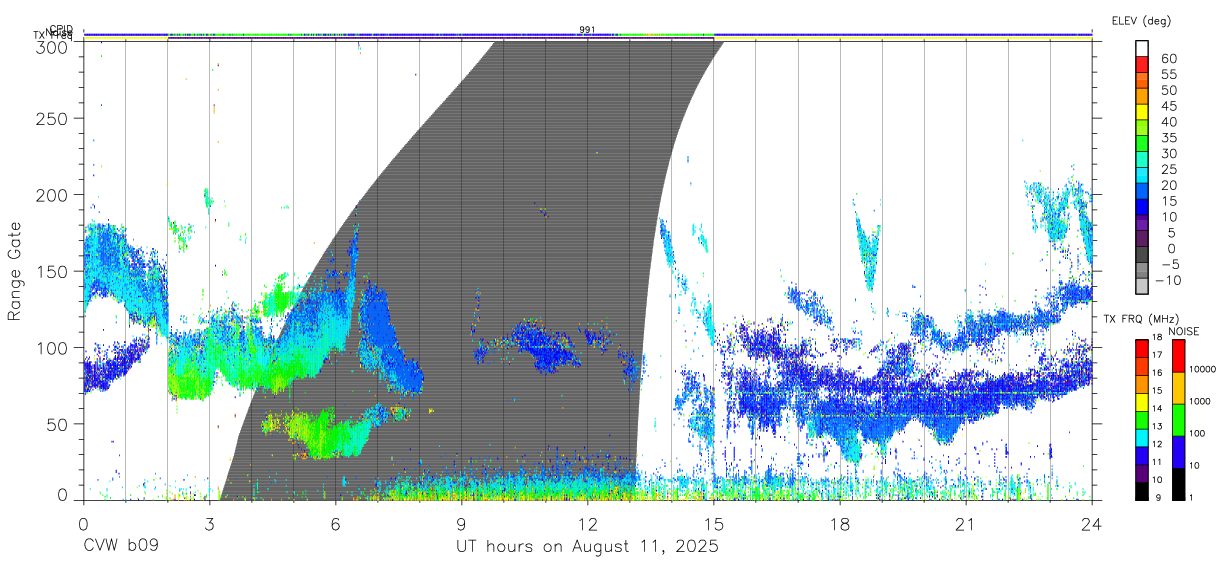
Task: Click the black segment of the NOISE color bar
Action: point(1178,484)
